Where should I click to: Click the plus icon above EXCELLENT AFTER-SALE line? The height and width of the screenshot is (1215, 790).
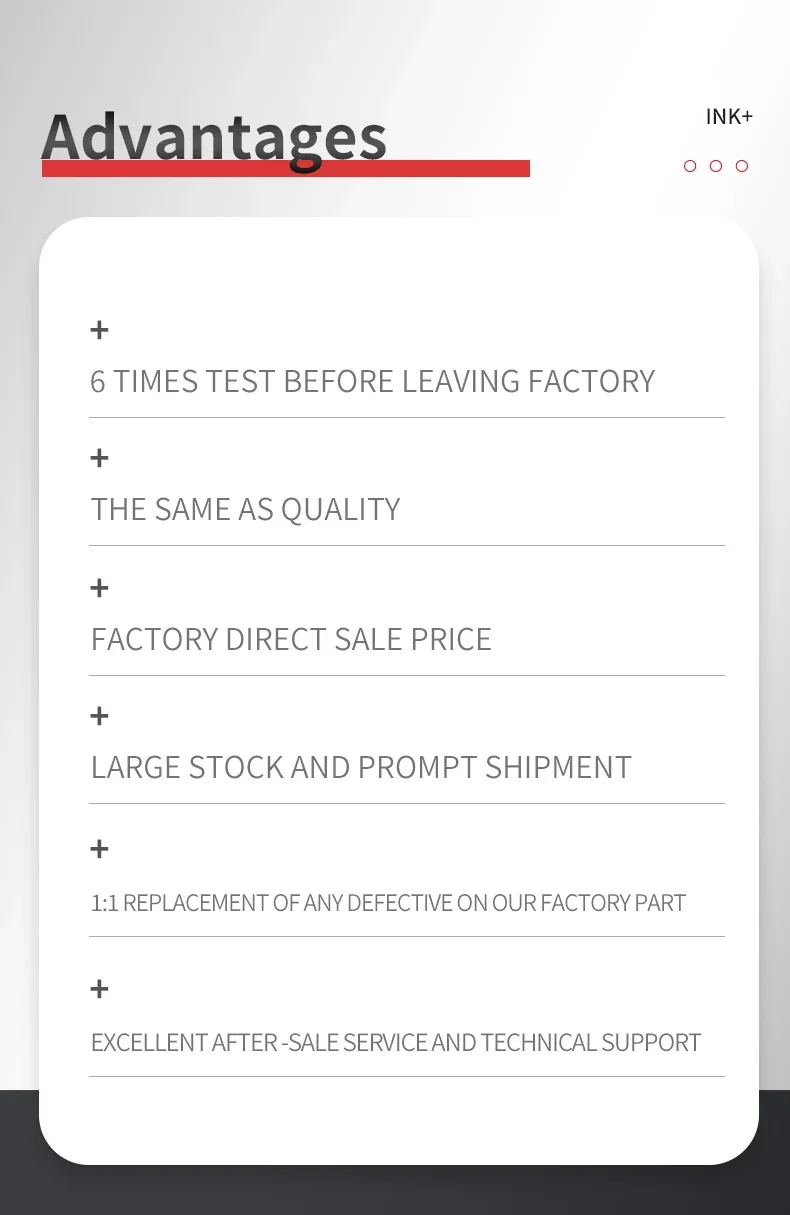pos(99,989)
